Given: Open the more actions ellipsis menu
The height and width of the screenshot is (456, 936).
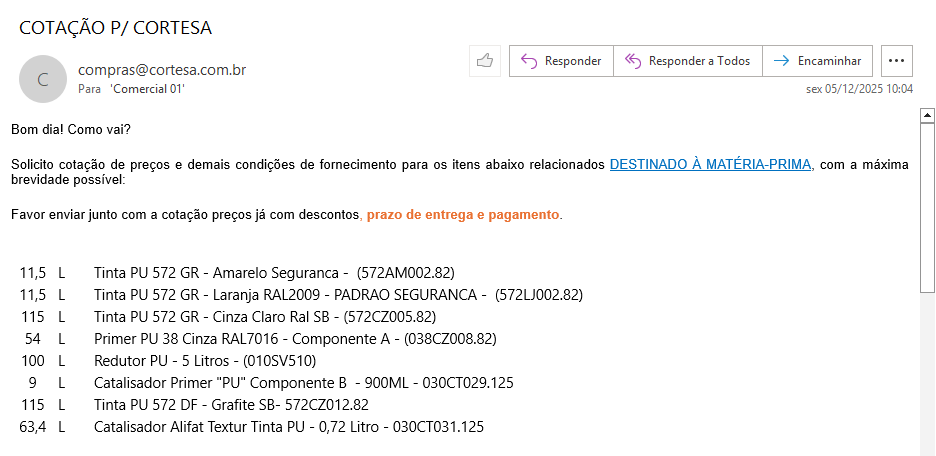Looking at the screenshot, I should pyautogui.click(x=896, y=61).
